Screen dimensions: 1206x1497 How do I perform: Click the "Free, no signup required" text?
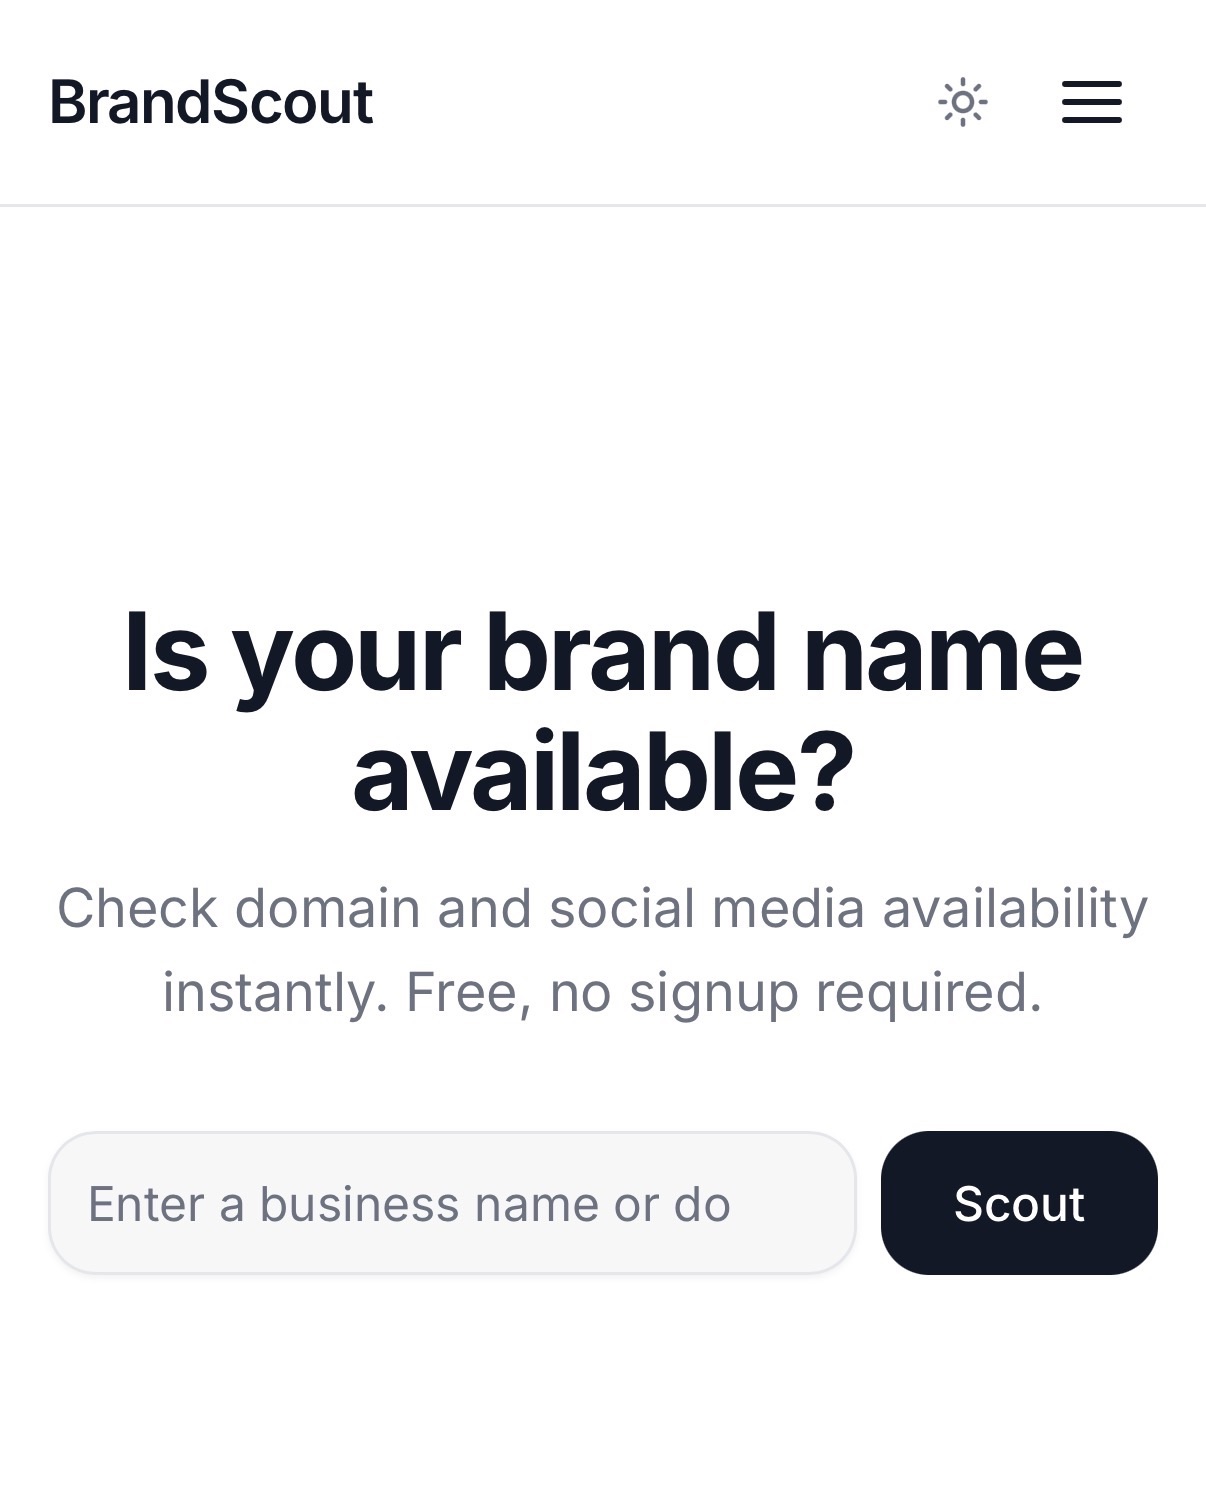pyautogui.click(x=723, y=992)
